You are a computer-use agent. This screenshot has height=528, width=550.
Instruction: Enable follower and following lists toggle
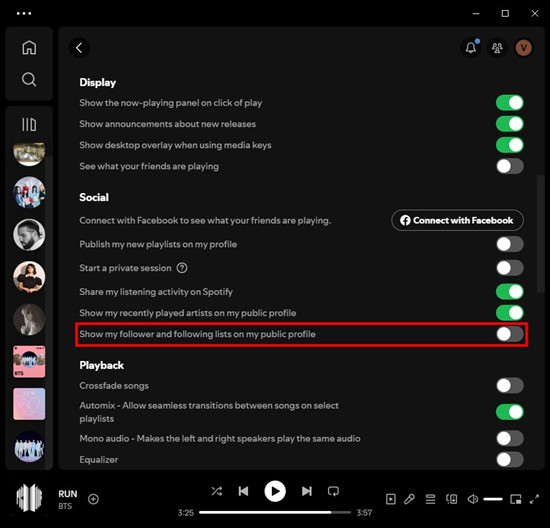510,334
